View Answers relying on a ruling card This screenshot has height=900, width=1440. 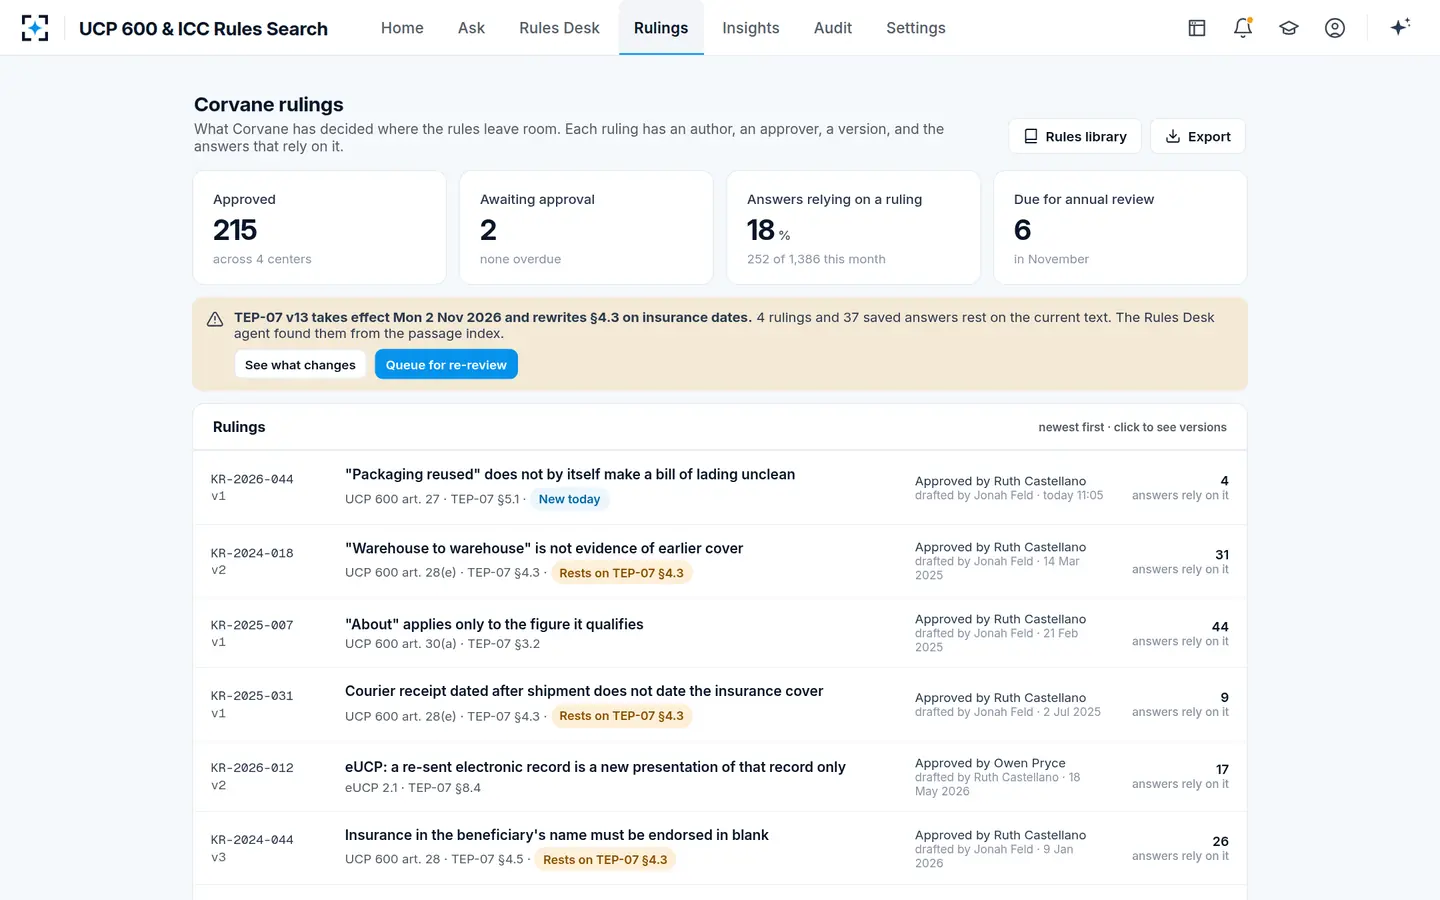click(853, 228)
